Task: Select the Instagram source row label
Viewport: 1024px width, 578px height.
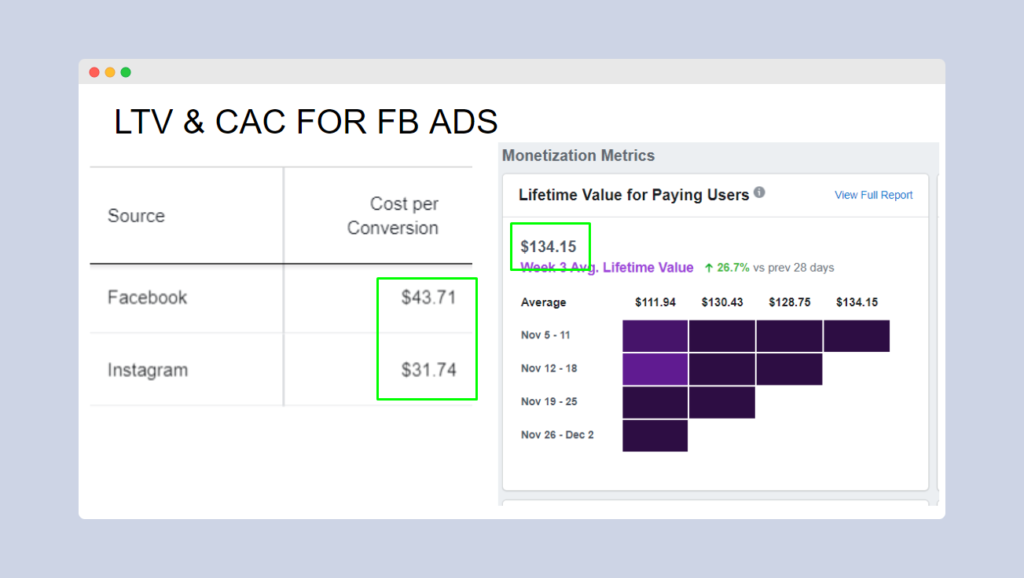Action: click(148, 370)
